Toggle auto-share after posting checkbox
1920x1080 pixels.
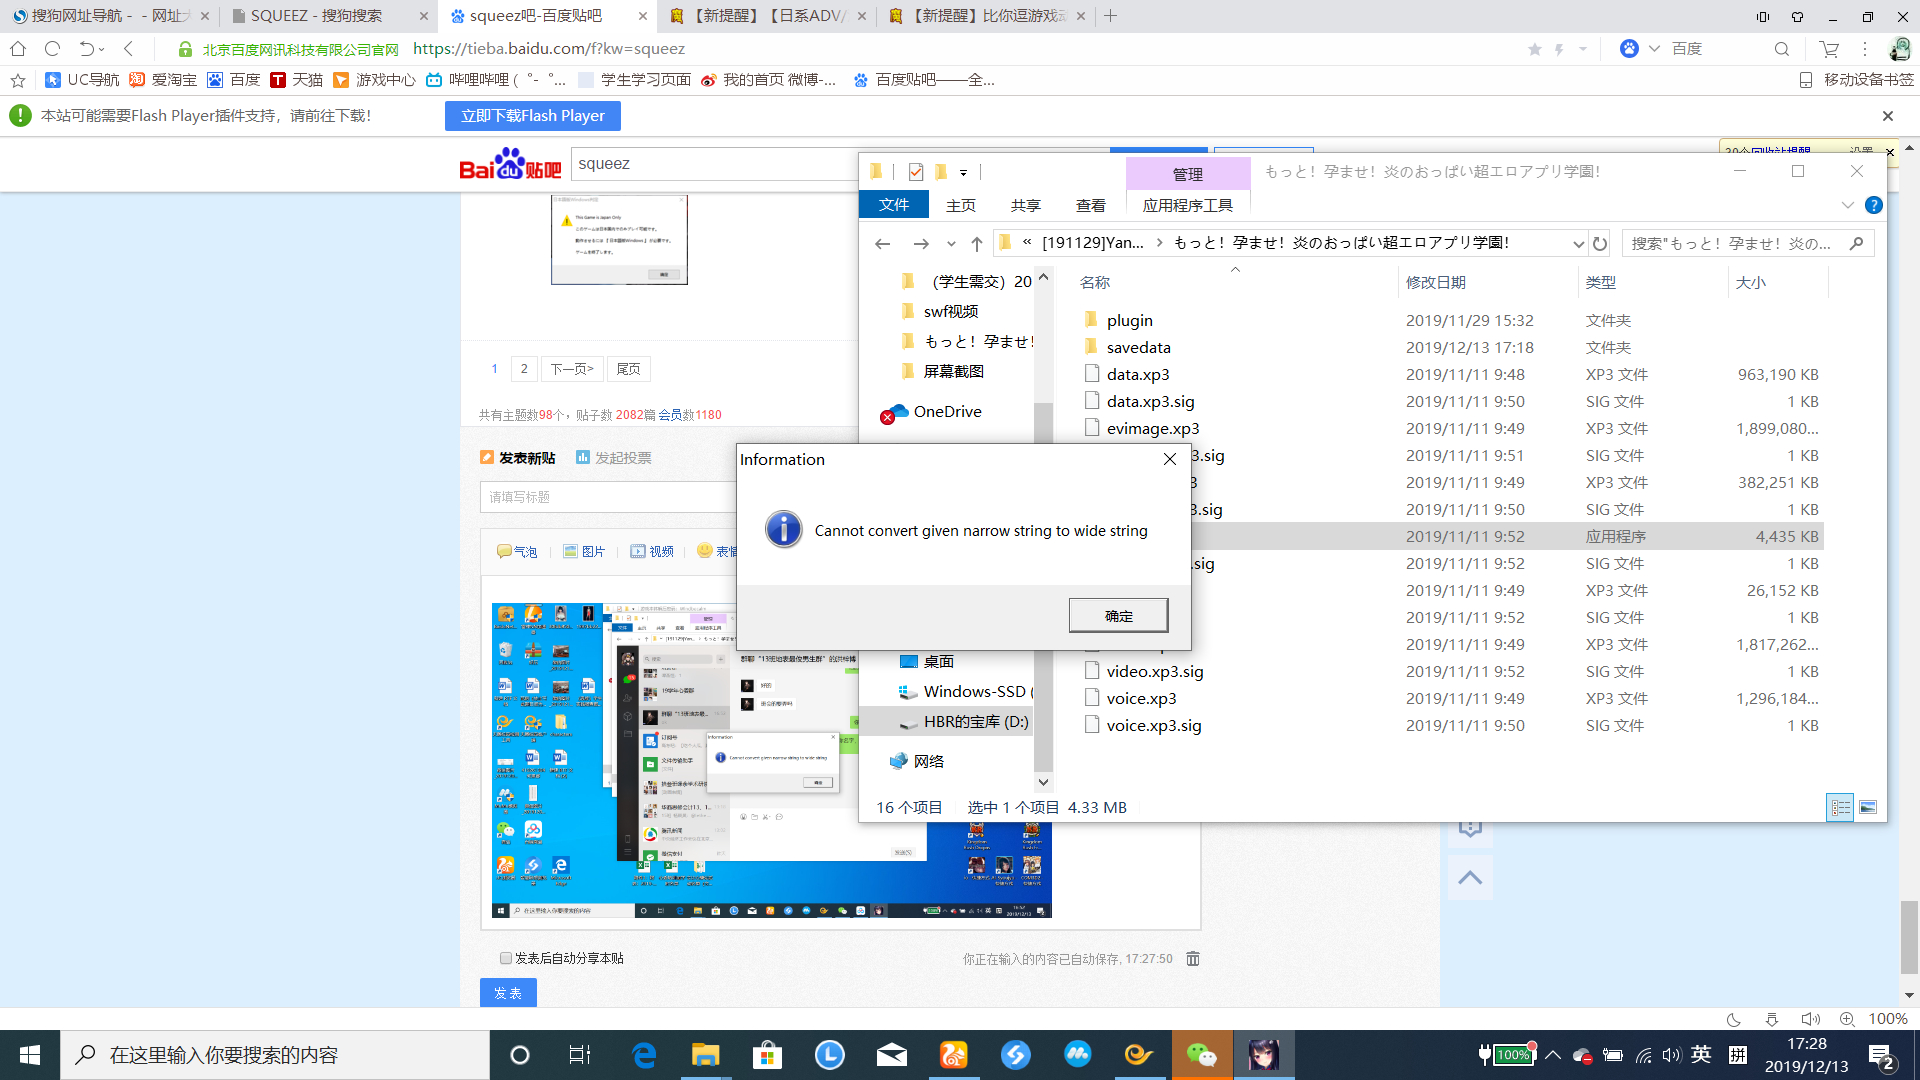[x=506, y=958]
